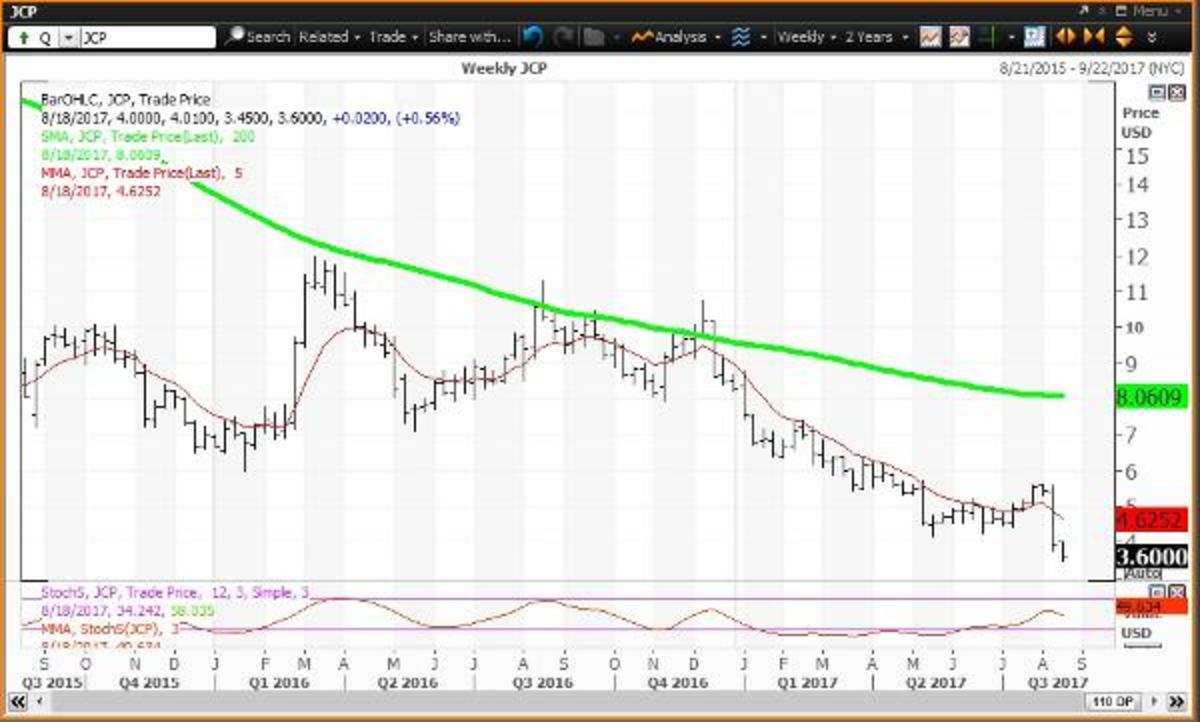Click the orange compress horizontally arrows icon

coord(1094,37)
